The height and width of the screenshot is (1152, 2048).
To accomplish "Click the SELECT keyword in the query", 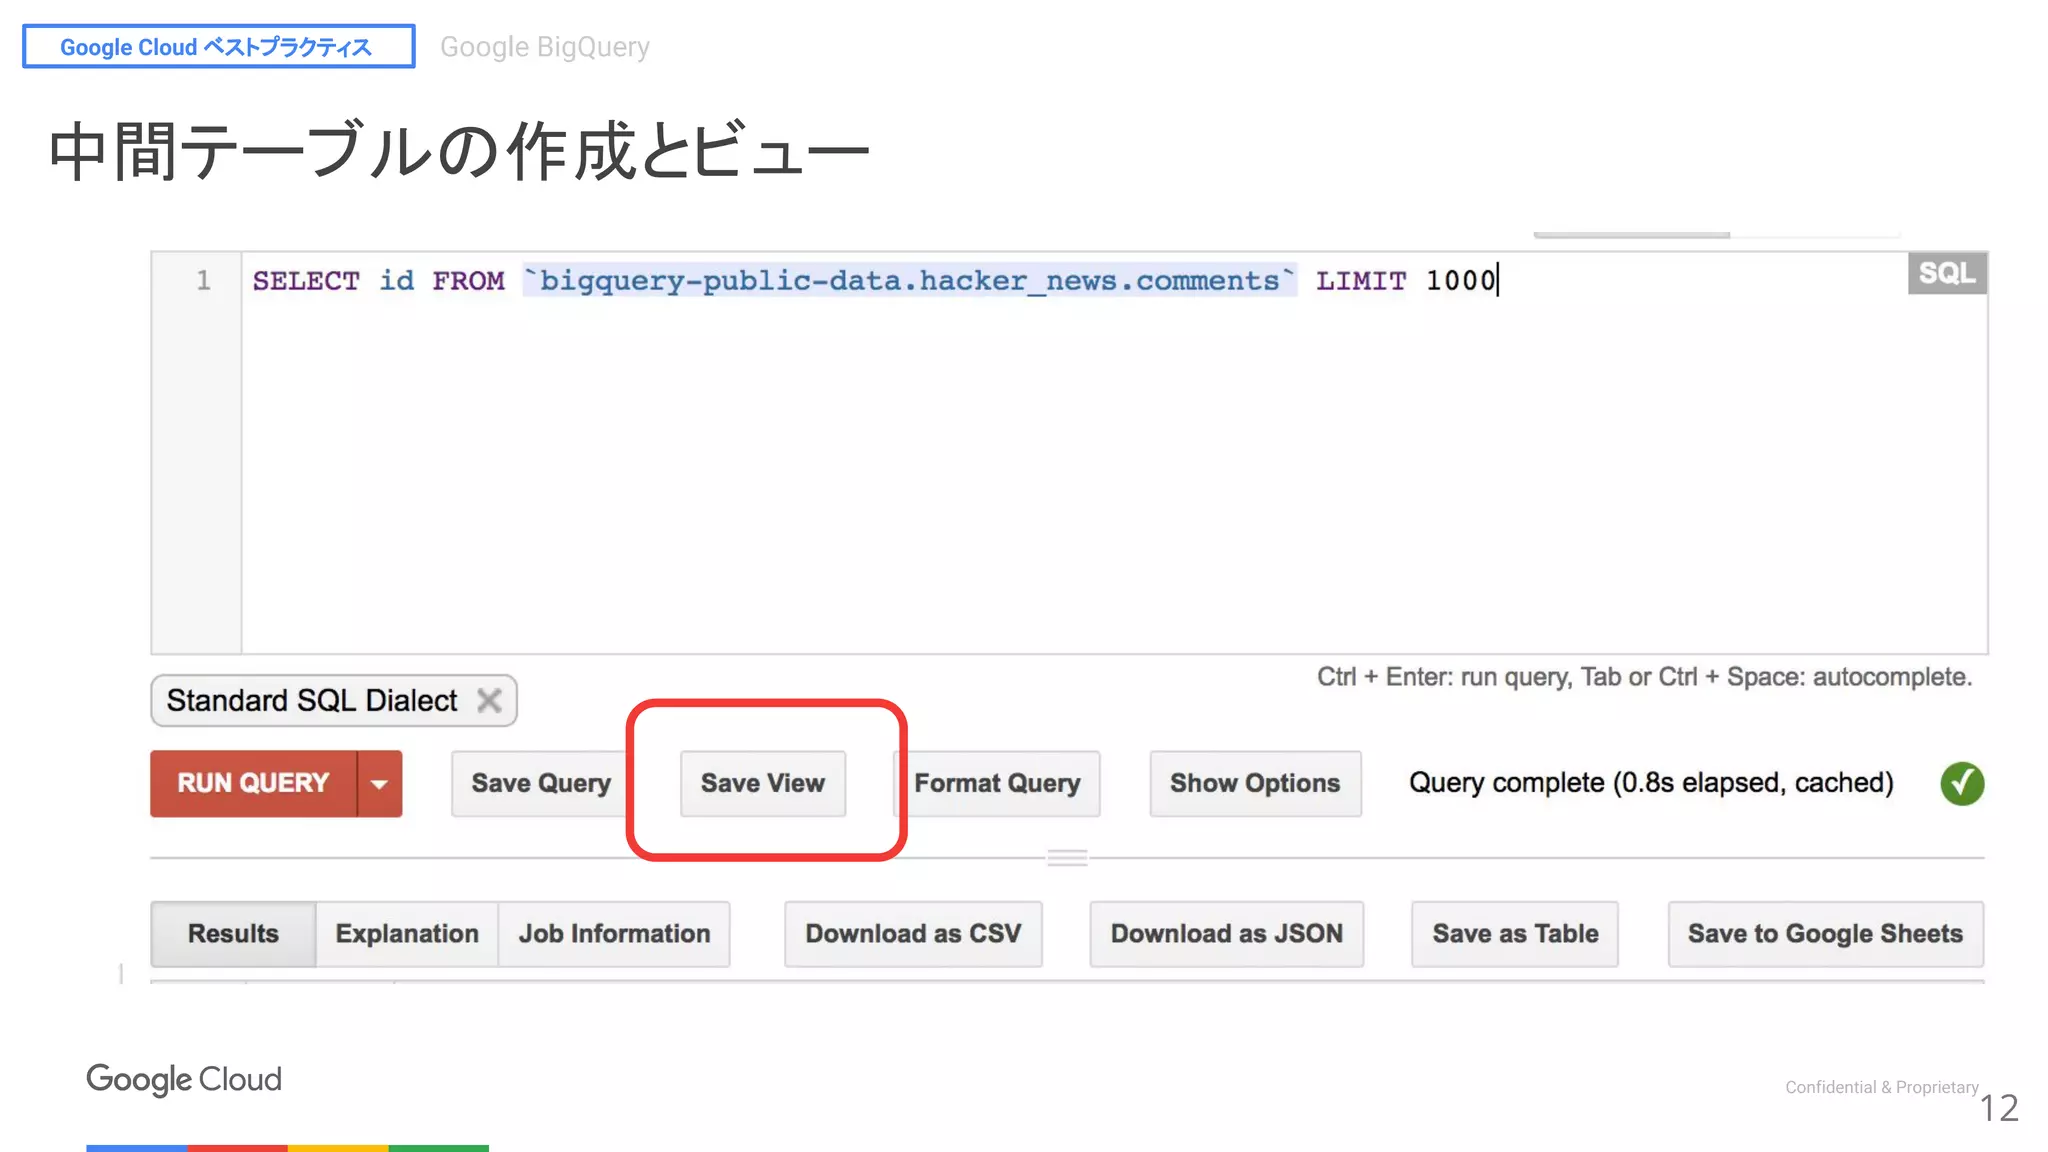I will click(306, 280).
